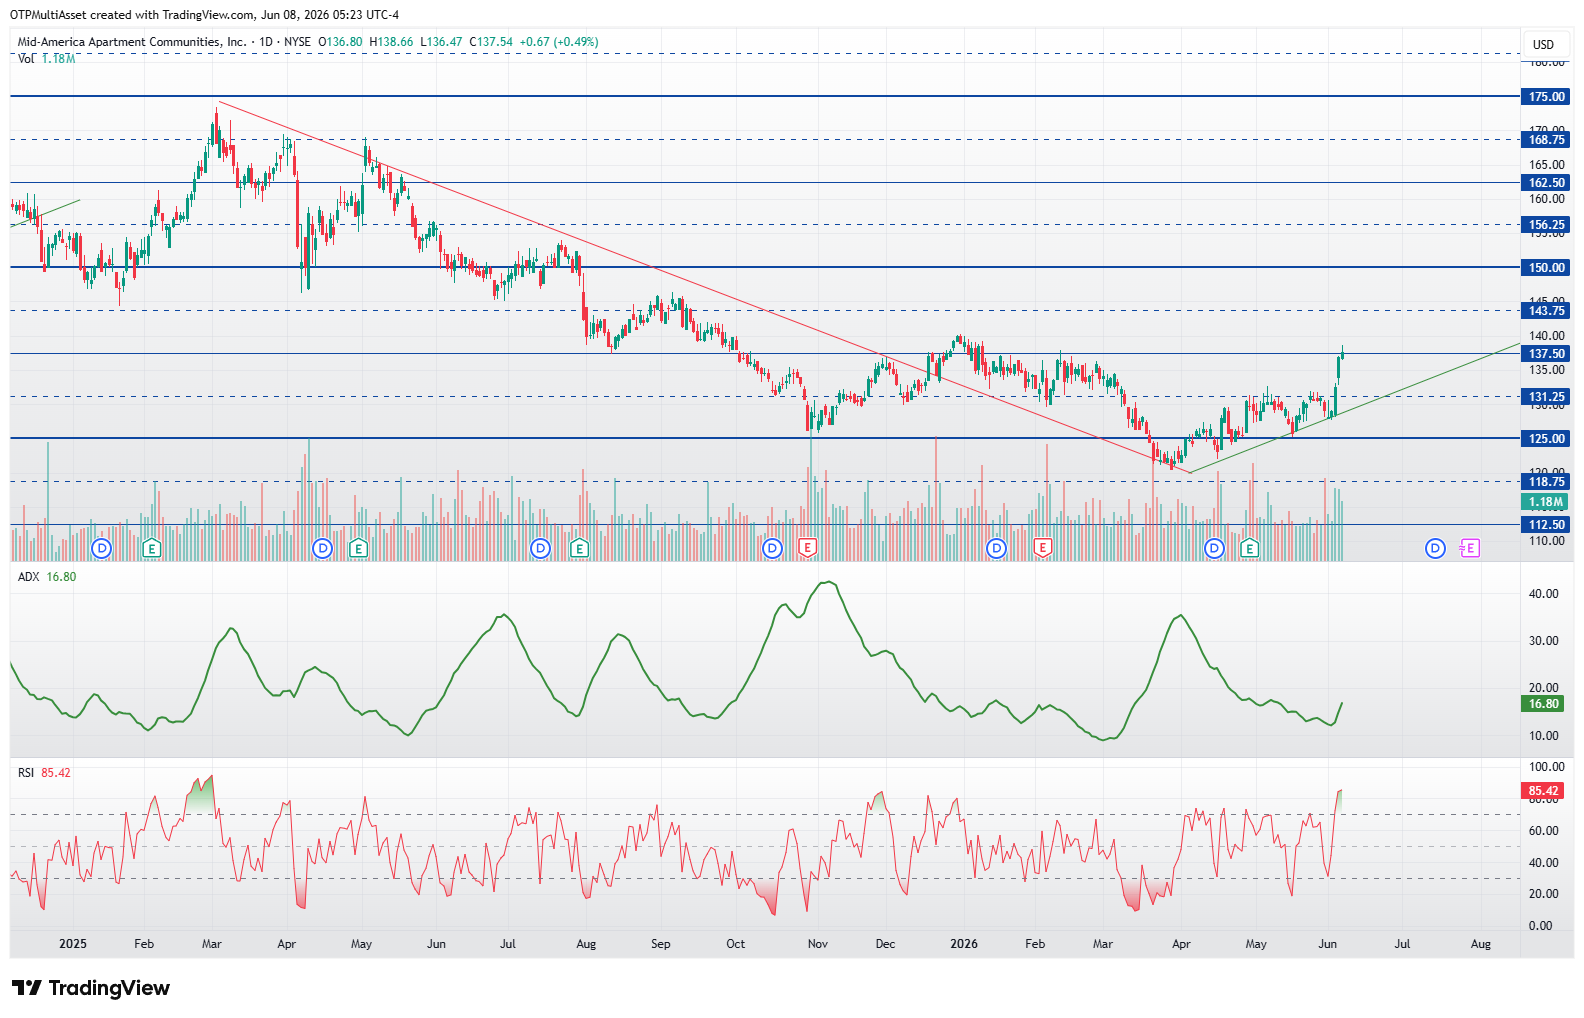Viewport: 1584px width, 1018px height.
Task: Click the Nov label on time axis
Action: [818, 944]
